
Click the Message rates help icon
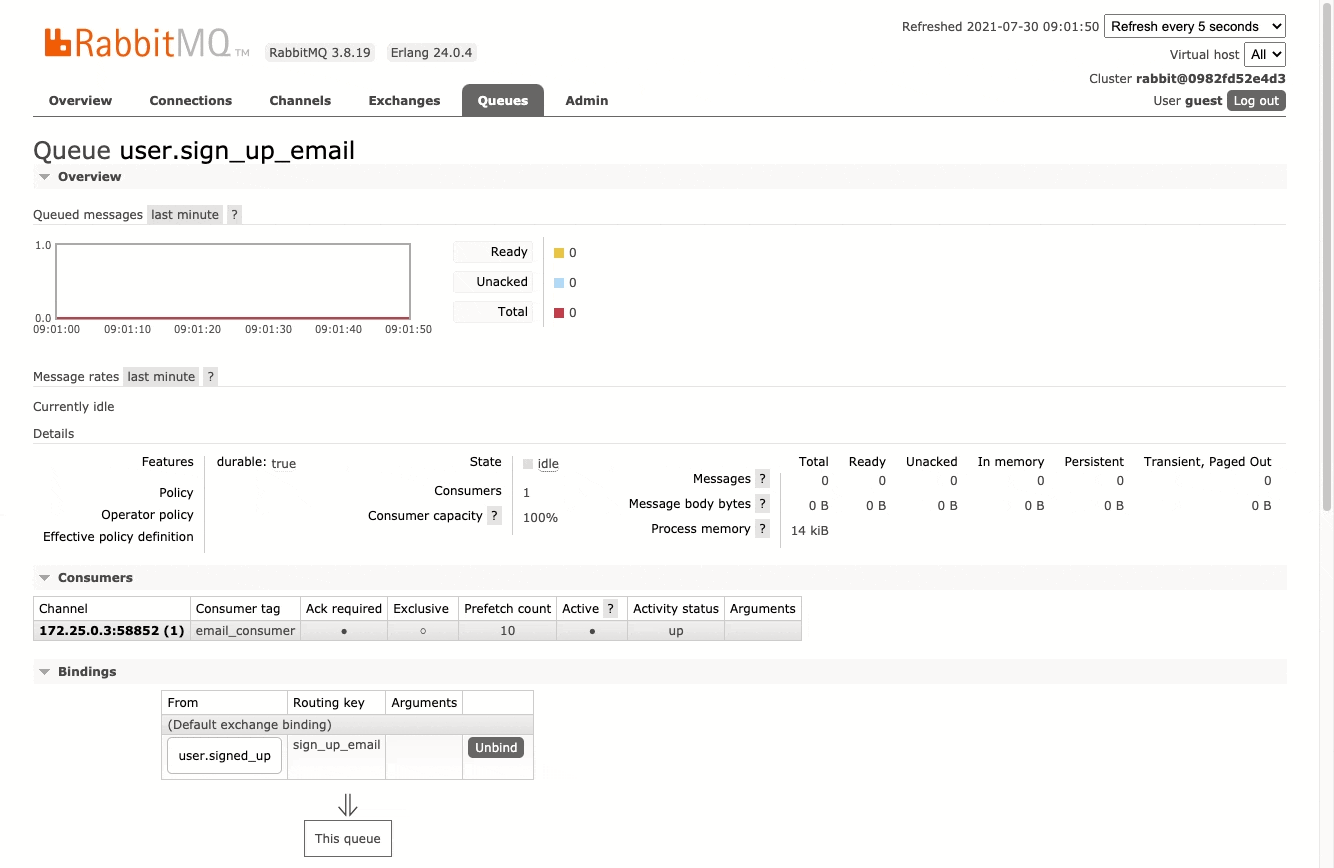point(210,376)
